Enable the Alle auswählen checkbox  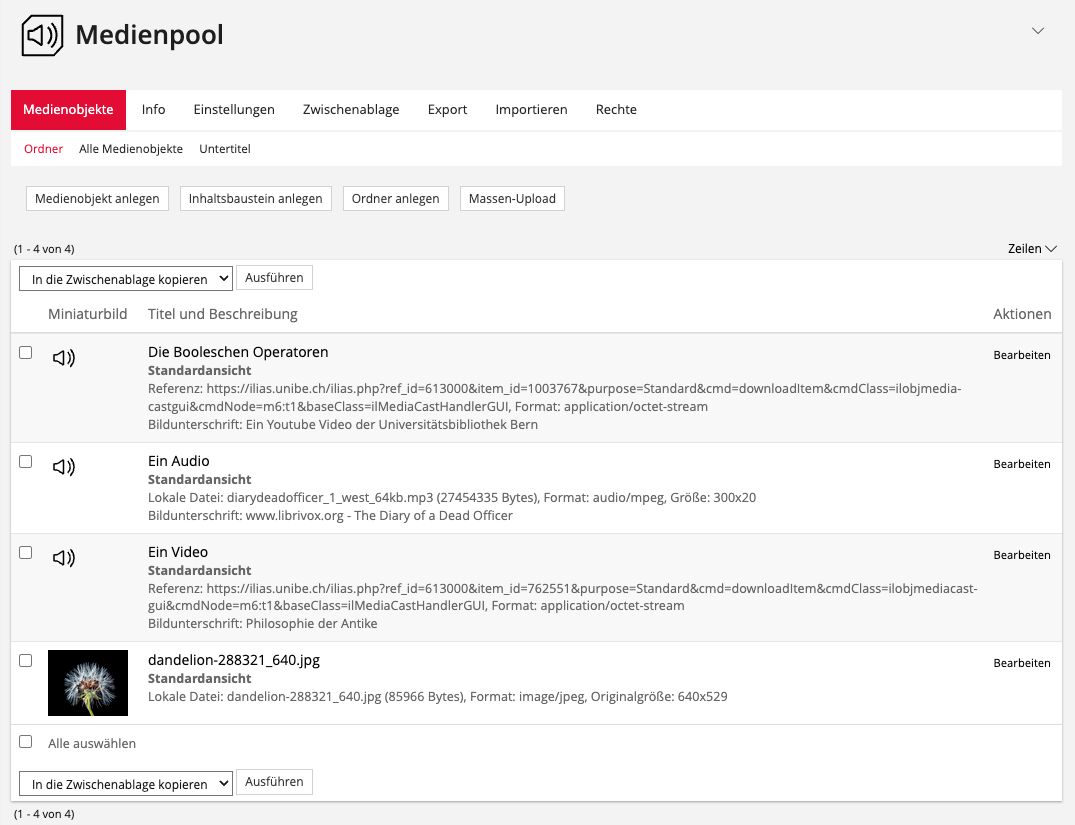point(26,742)
